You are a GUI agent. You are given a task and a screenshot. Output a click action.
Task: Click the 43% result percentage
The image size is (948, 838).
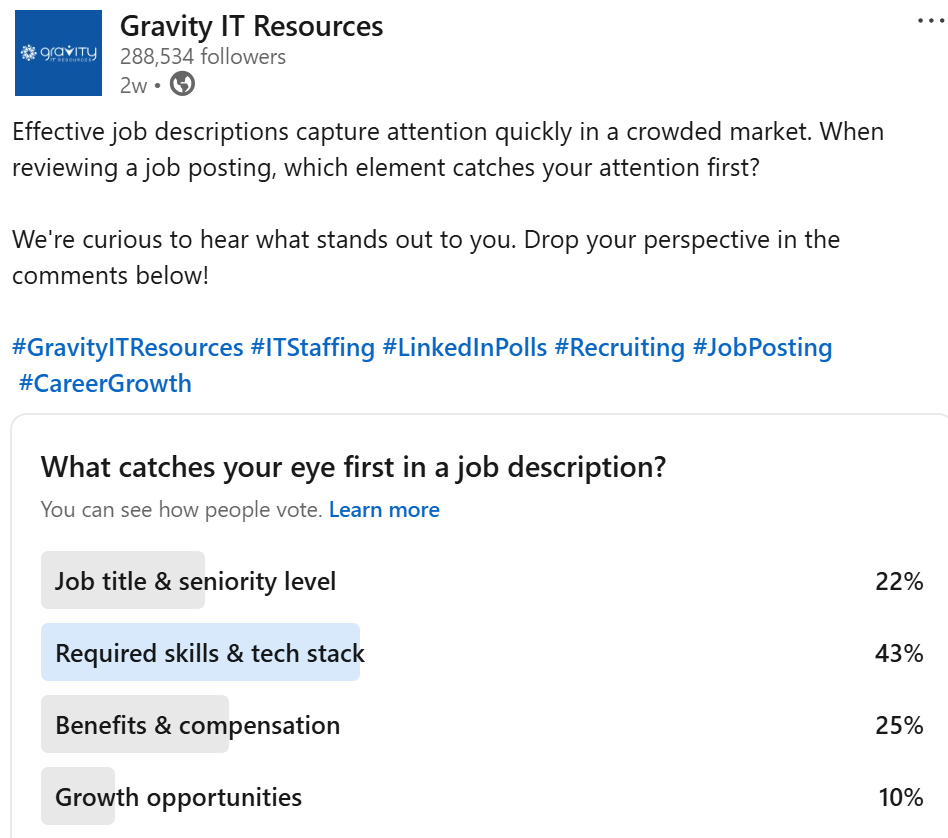tap(898, 654)
